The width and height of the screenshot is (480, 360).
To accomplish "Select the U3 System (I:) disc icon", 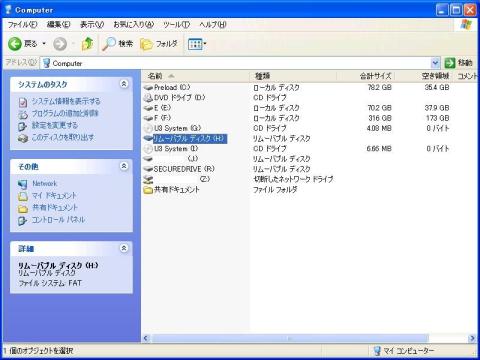I will (x=148, y=149).
